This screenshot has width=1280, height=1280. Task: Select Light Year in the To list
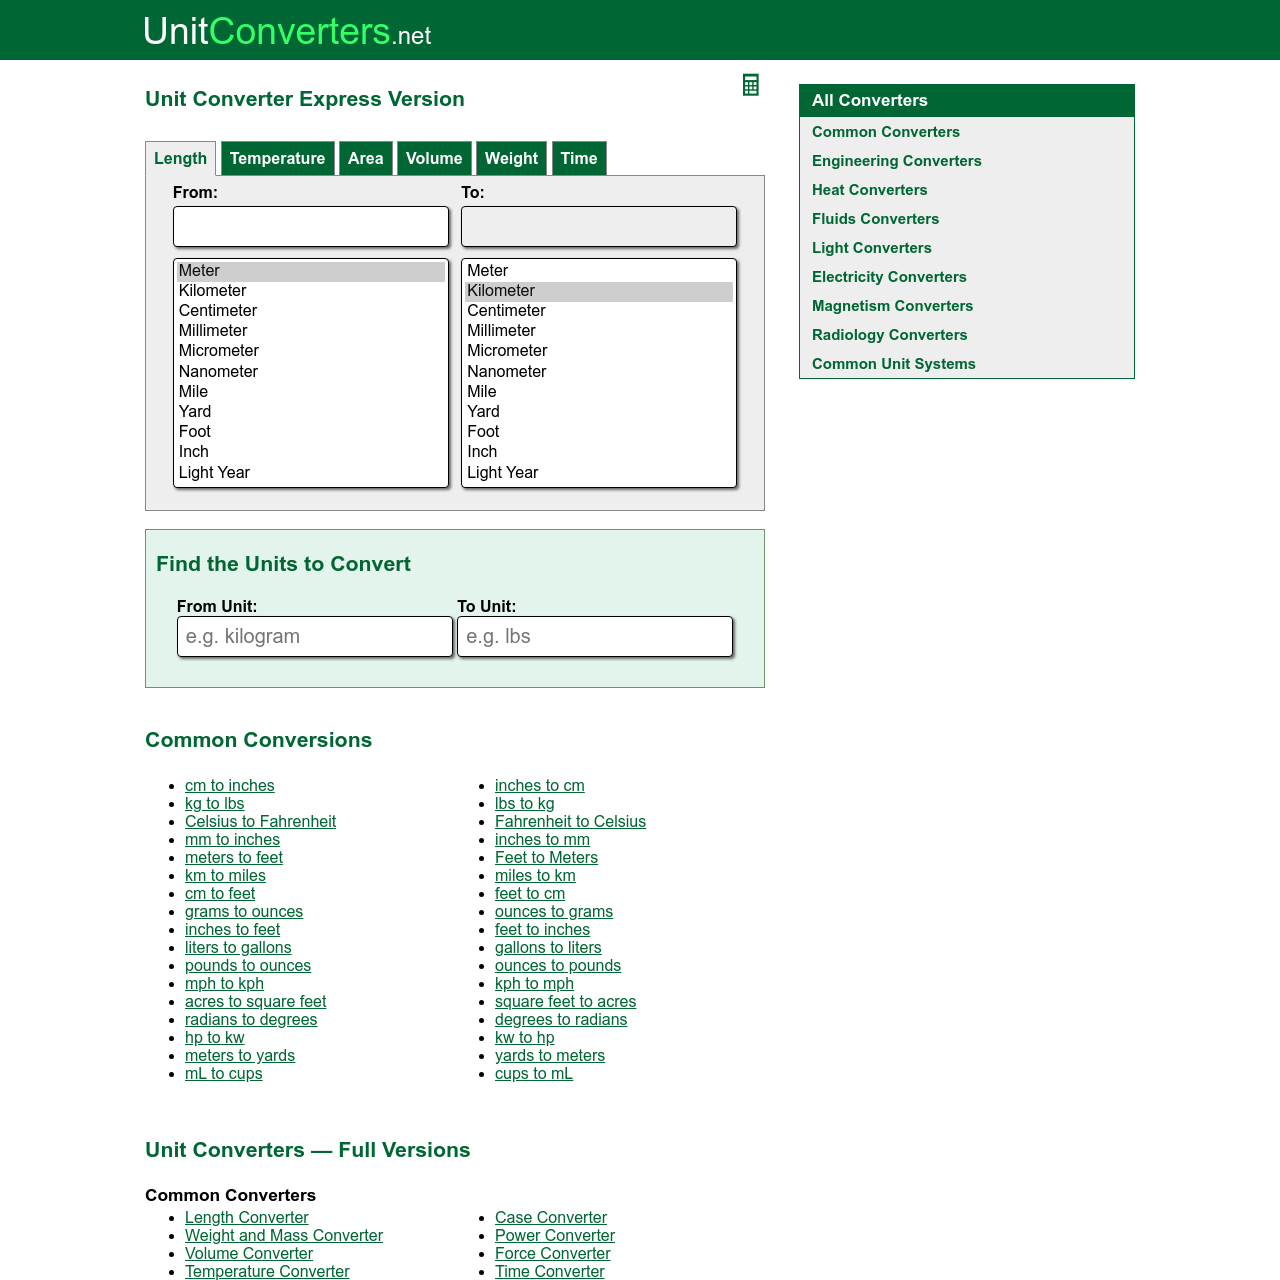click(599, 473)
